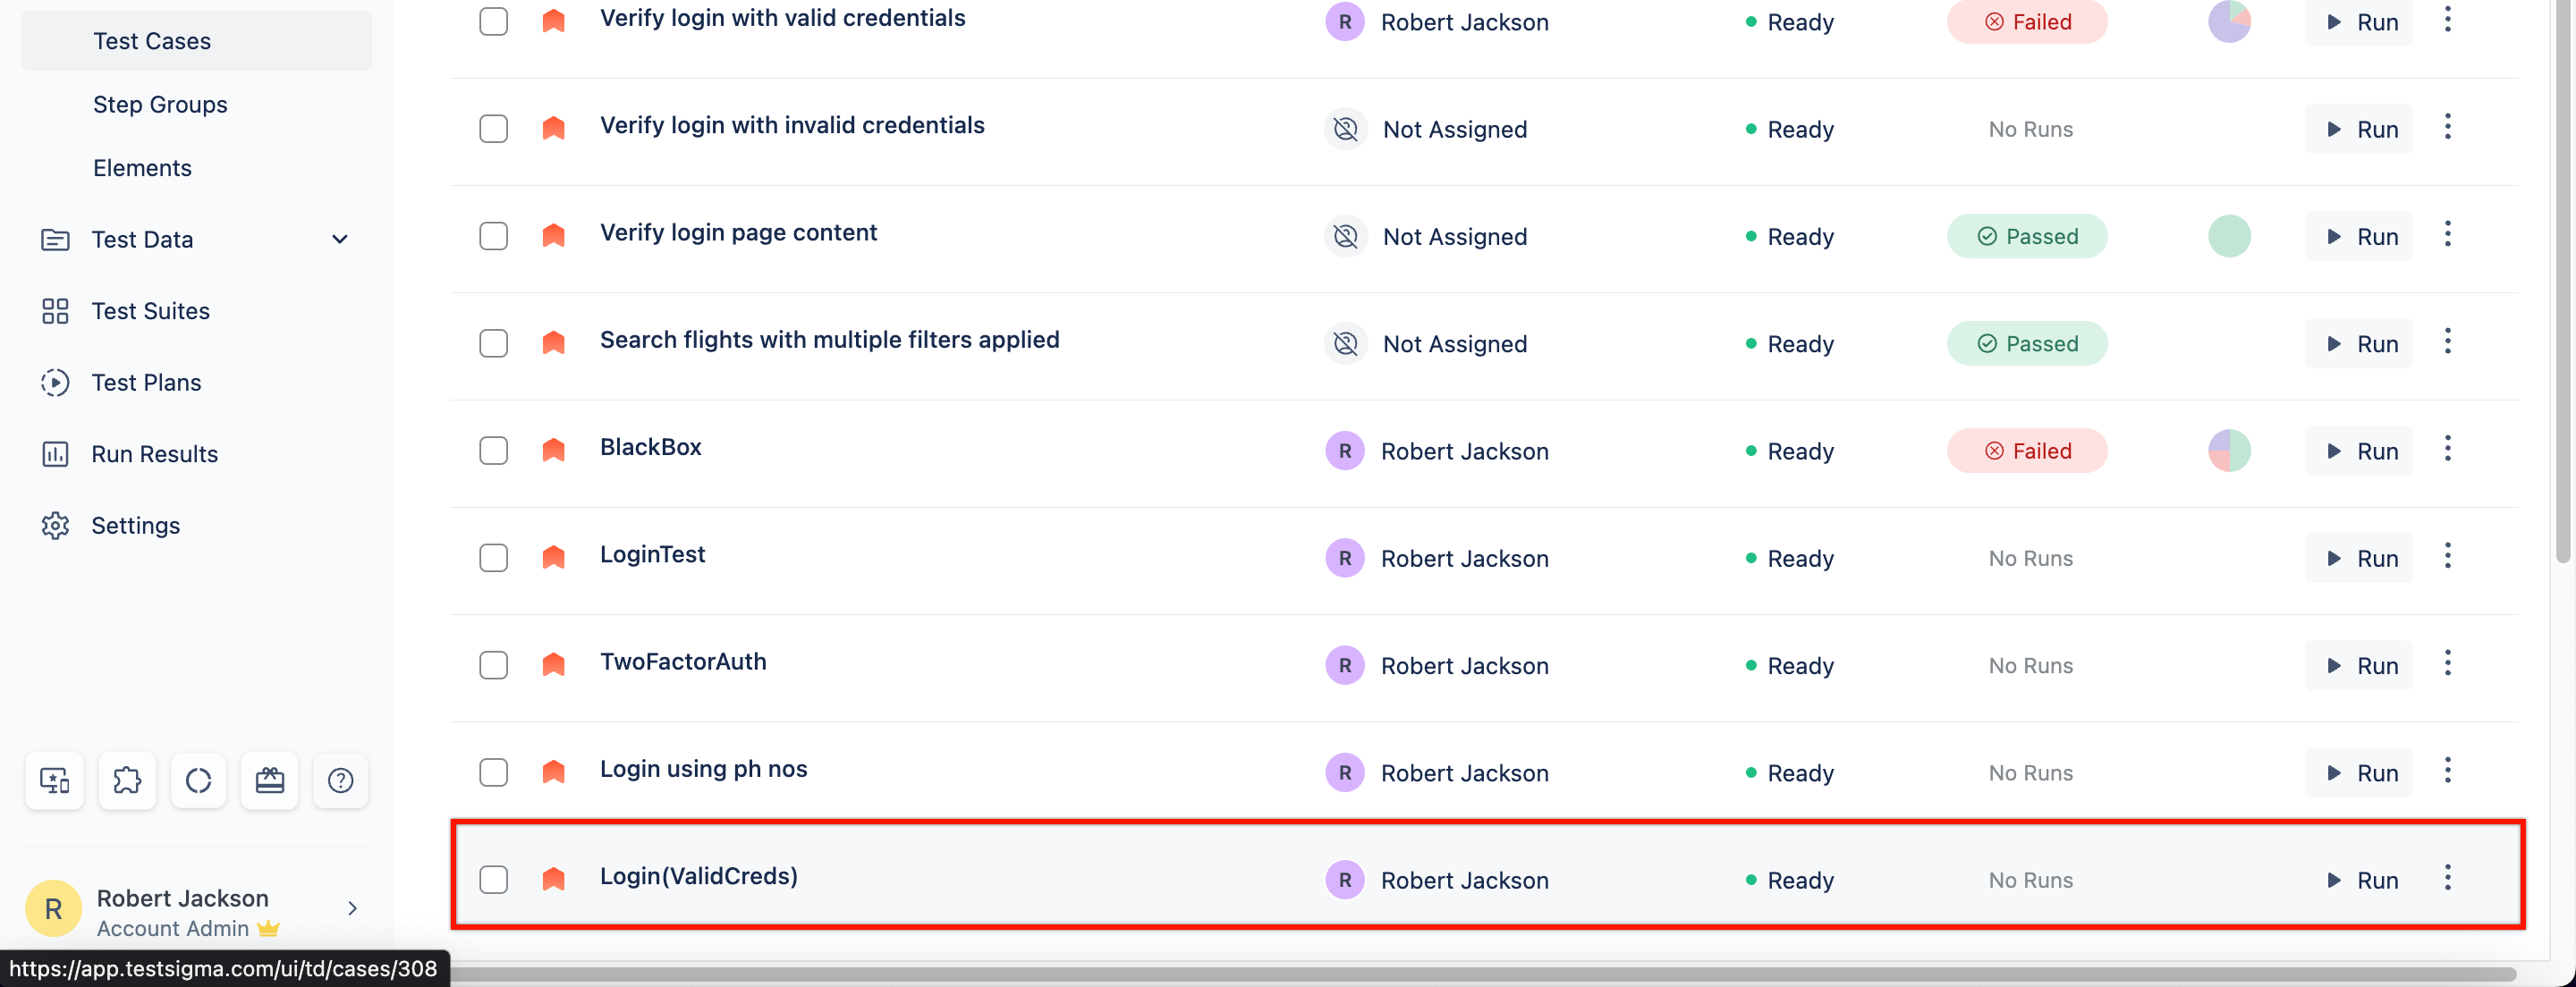This screenshot has height=987, width=2576.
Task: Click the priority flag icon for LoginTest
Action: pyautogui.click(x=555, y=557)
